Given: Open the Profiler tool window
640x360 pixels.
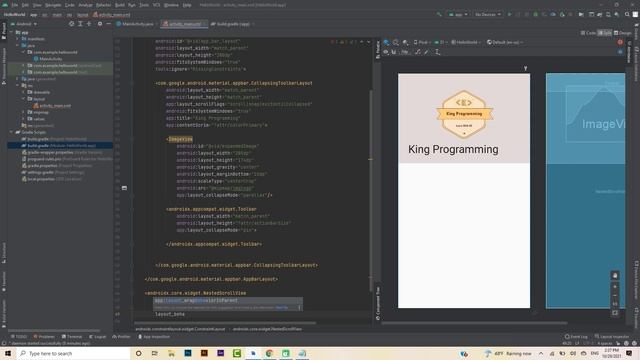Looking at the screenshot, I should pos(121,337).
